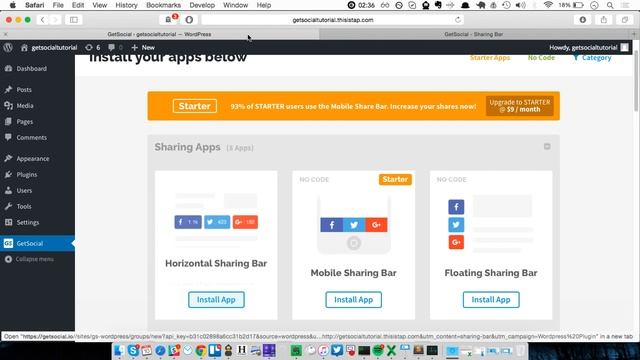Select the GetSocial WordPress tab
The image size is (640, 360).
[x=159, y=34]
